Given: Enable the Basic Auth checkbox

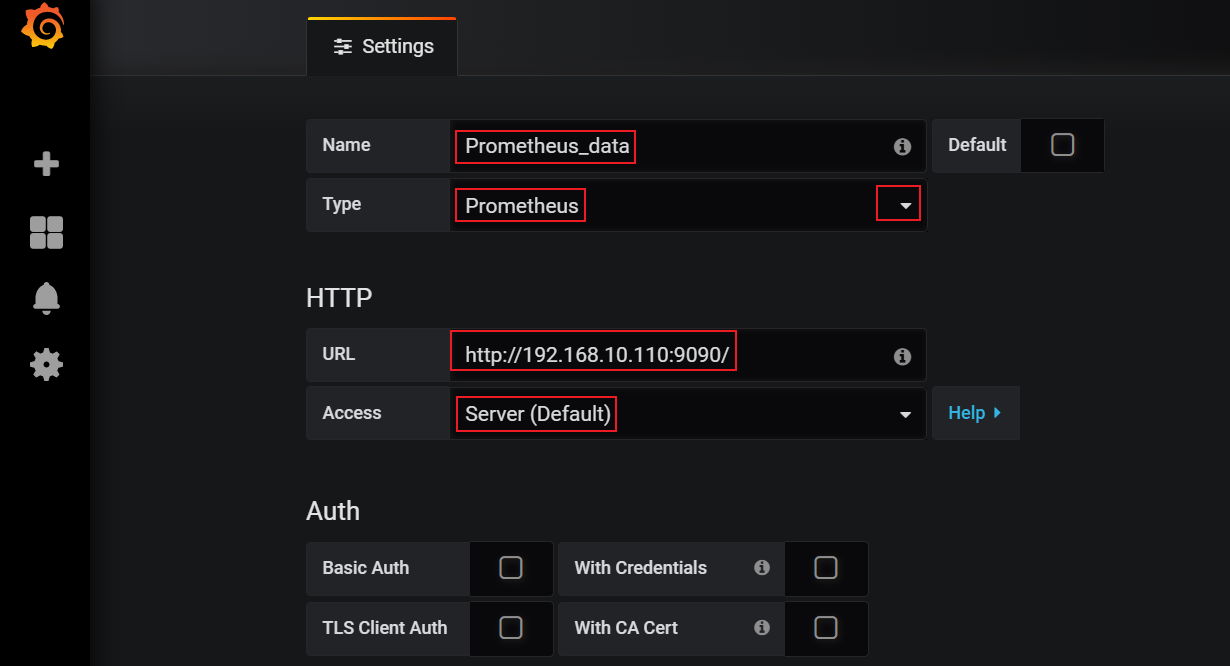Looking at the screenshot, I should pyautogui.click(x=510, y=568).
